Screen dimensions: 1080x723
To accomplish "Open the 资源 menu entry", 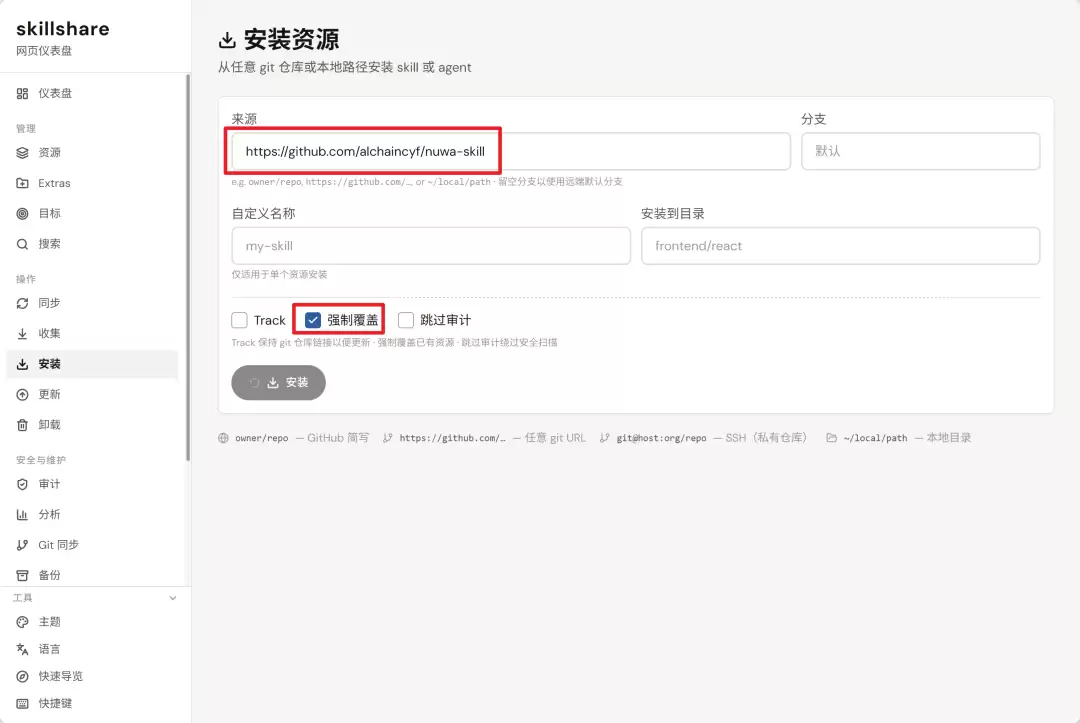I will point(92,152).
